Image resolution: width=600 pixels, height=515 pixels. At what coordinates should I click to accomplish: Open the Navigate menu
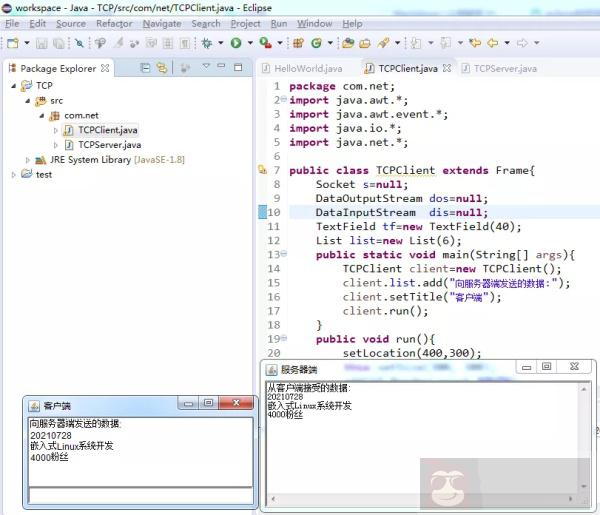[x=161, y=23]
